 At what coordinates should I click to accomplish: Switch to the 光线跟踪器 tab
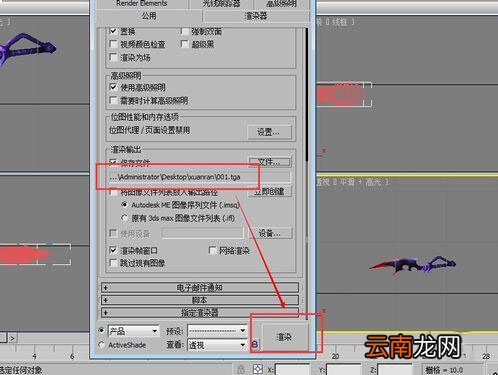point(222,4)
